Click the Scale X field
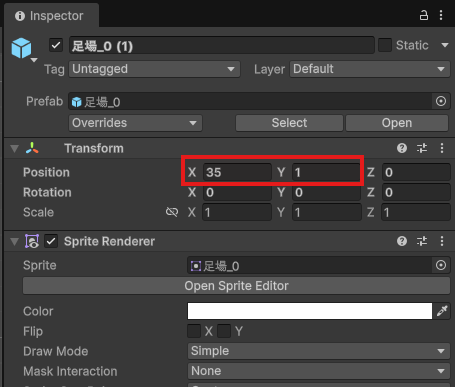Viewport: 455px width, 387px height. pyautogui.click(x=237, y=212)
